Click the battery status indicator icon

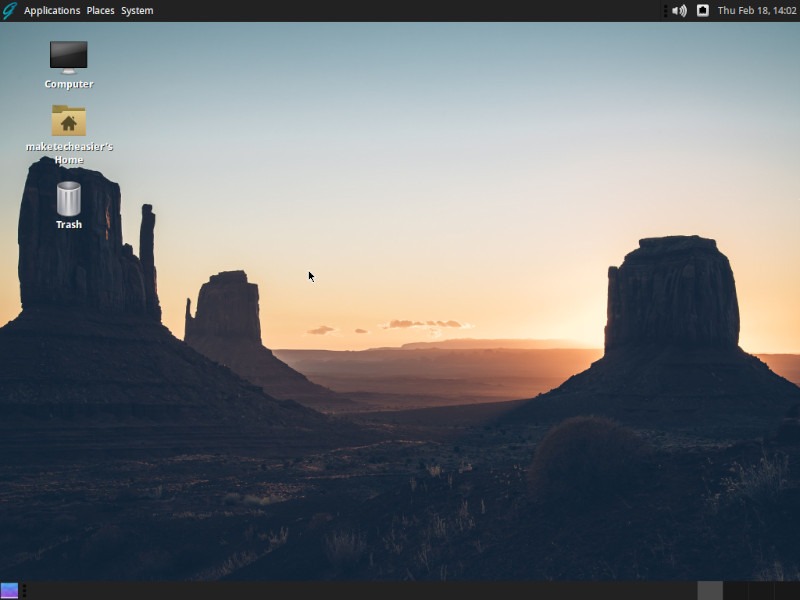[x=703, y=10]
